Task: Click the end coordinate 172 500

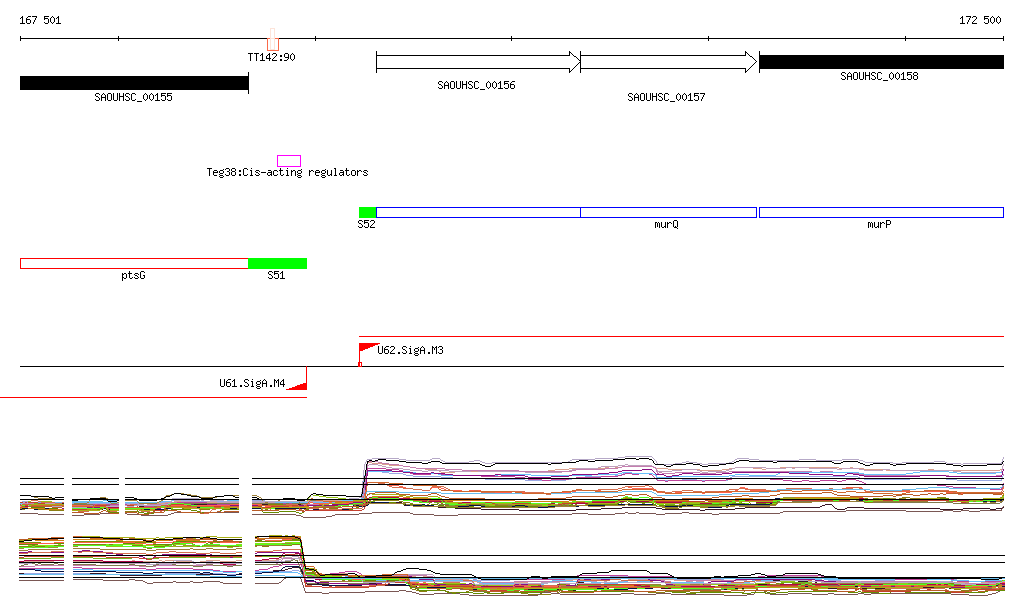Action: (x=980, y=20)
